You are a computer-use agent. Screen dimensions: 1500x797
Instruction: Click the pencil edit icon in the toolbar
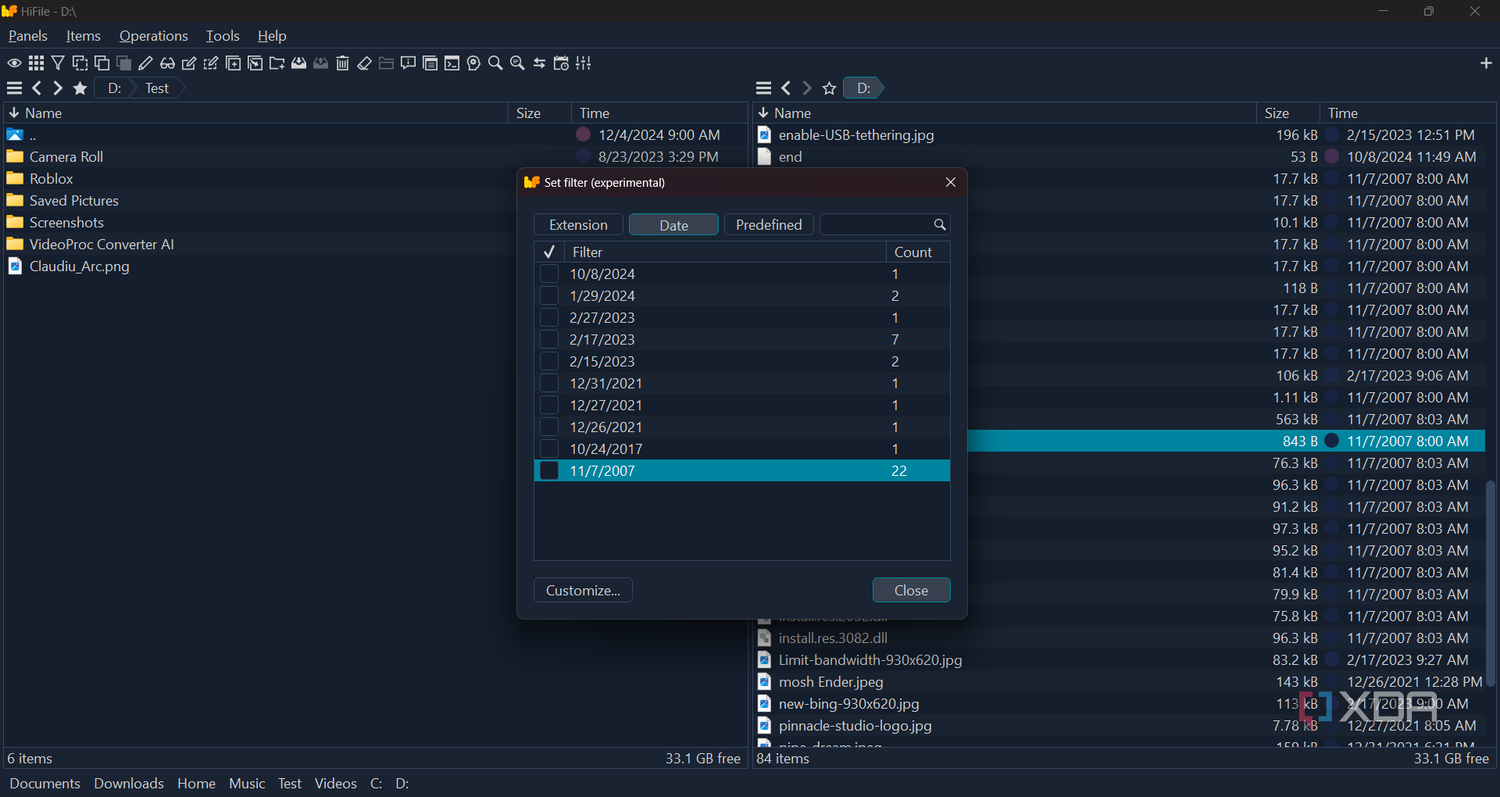[x=146, y=63]
